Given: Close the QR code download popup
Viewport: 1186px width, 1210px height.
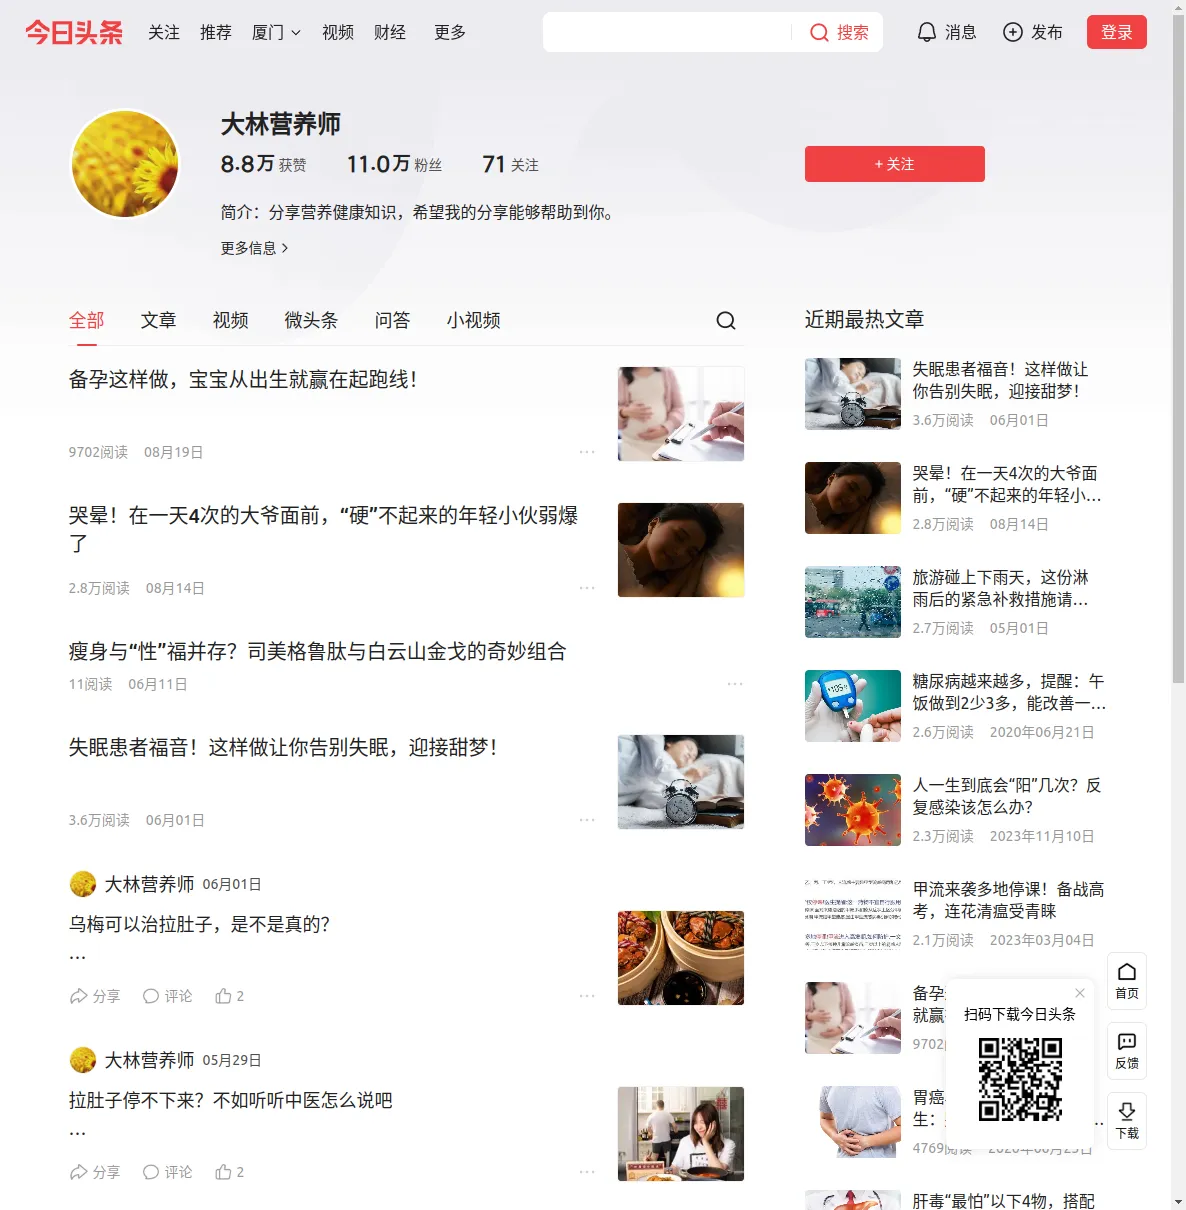Looking at the screenshot, I should pos(1080,993).
